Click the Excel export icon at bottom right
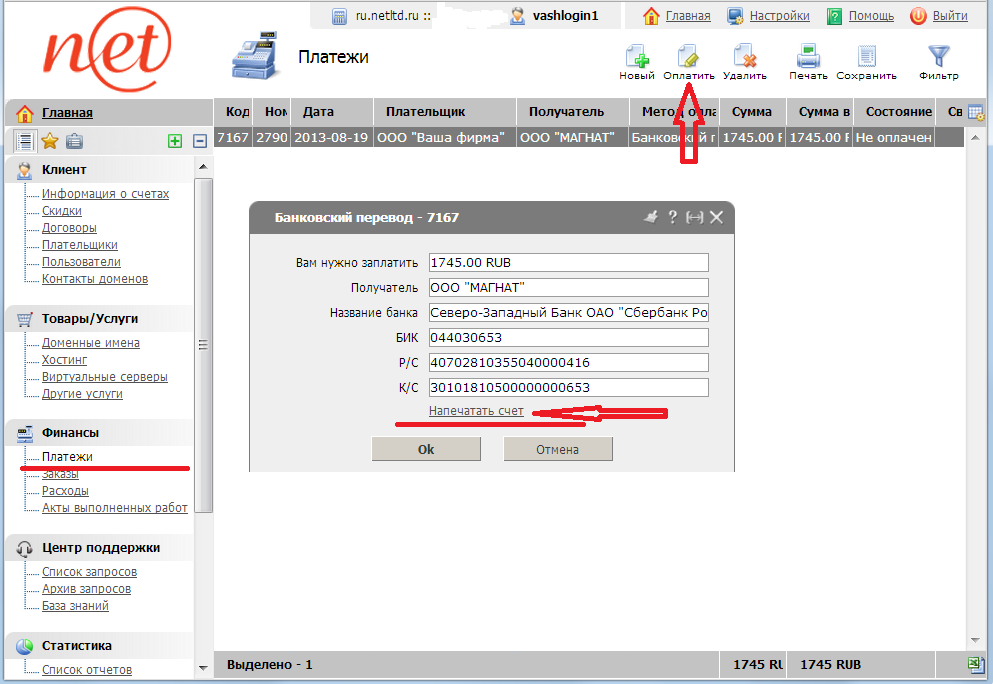Viewport: 993px width, 684px height. 975,665
